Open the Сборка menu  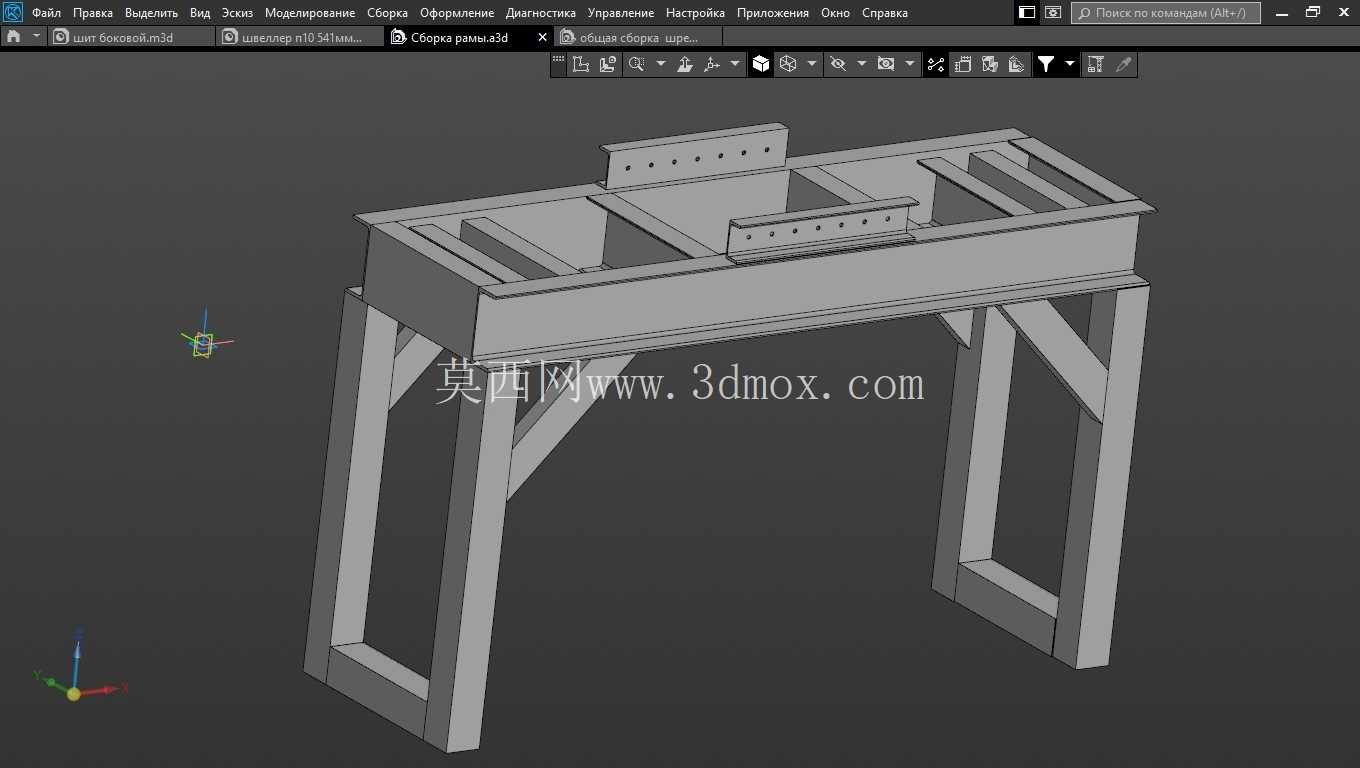point(387,13)
